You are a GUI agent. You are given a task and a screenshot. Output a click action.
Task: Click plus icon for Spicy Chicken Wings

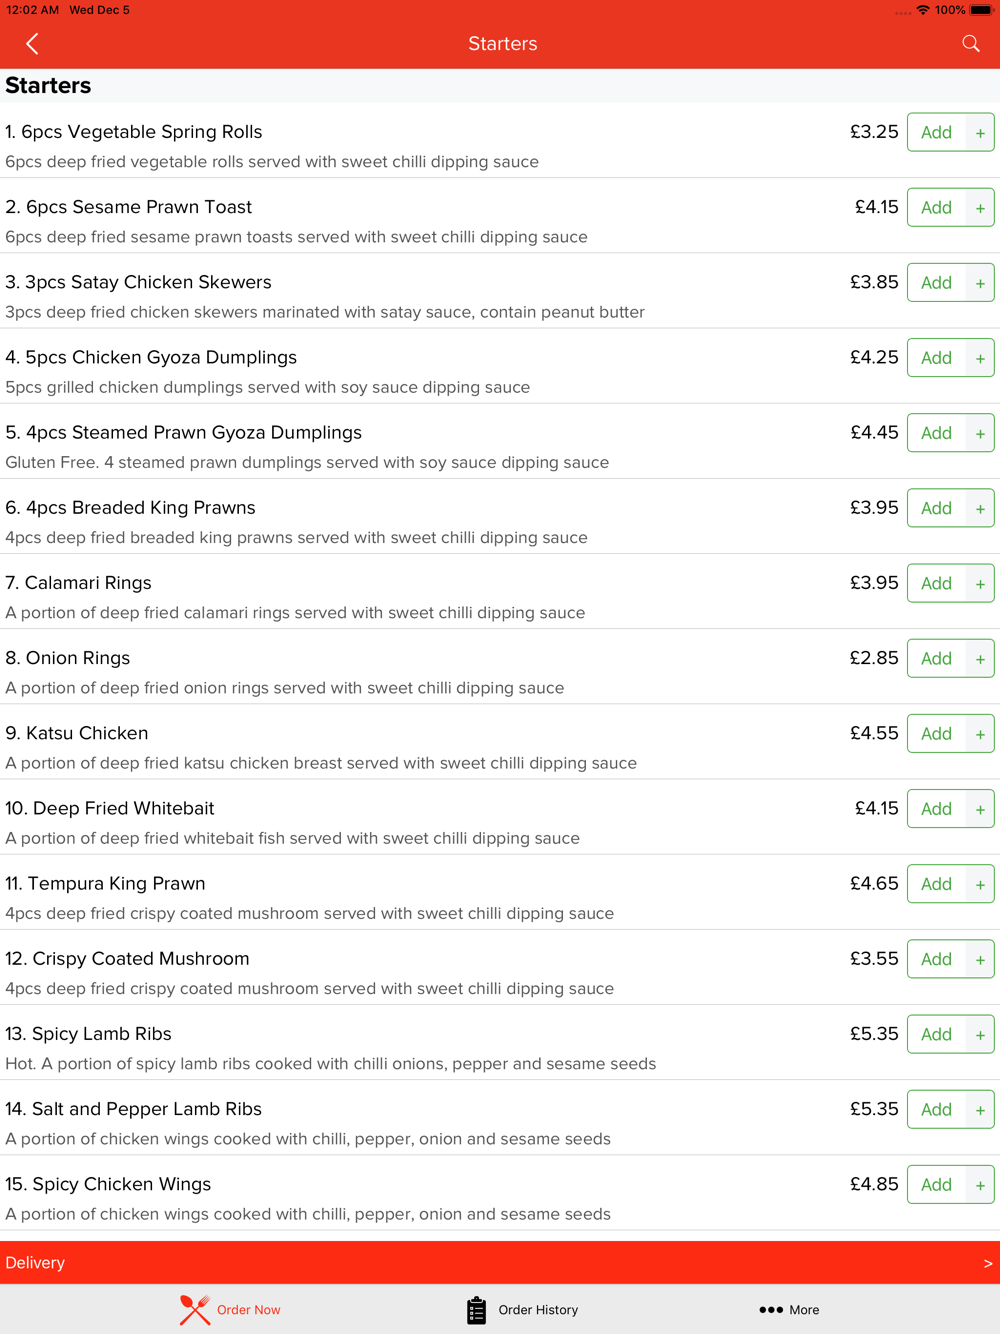[980, 1185]
